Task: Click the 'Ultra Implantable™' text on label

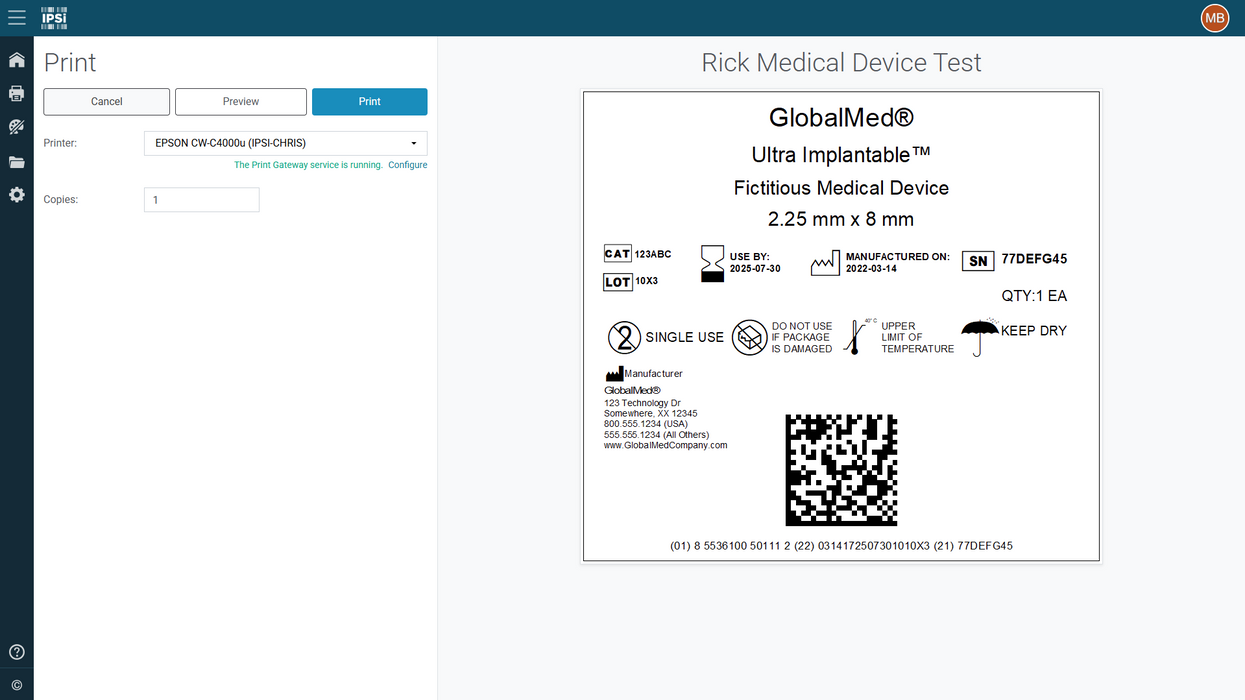Action: coord(841,154)
